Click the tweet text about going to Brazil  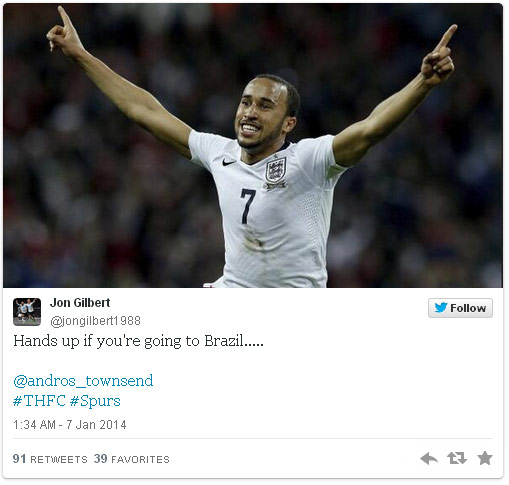[138, 341]
